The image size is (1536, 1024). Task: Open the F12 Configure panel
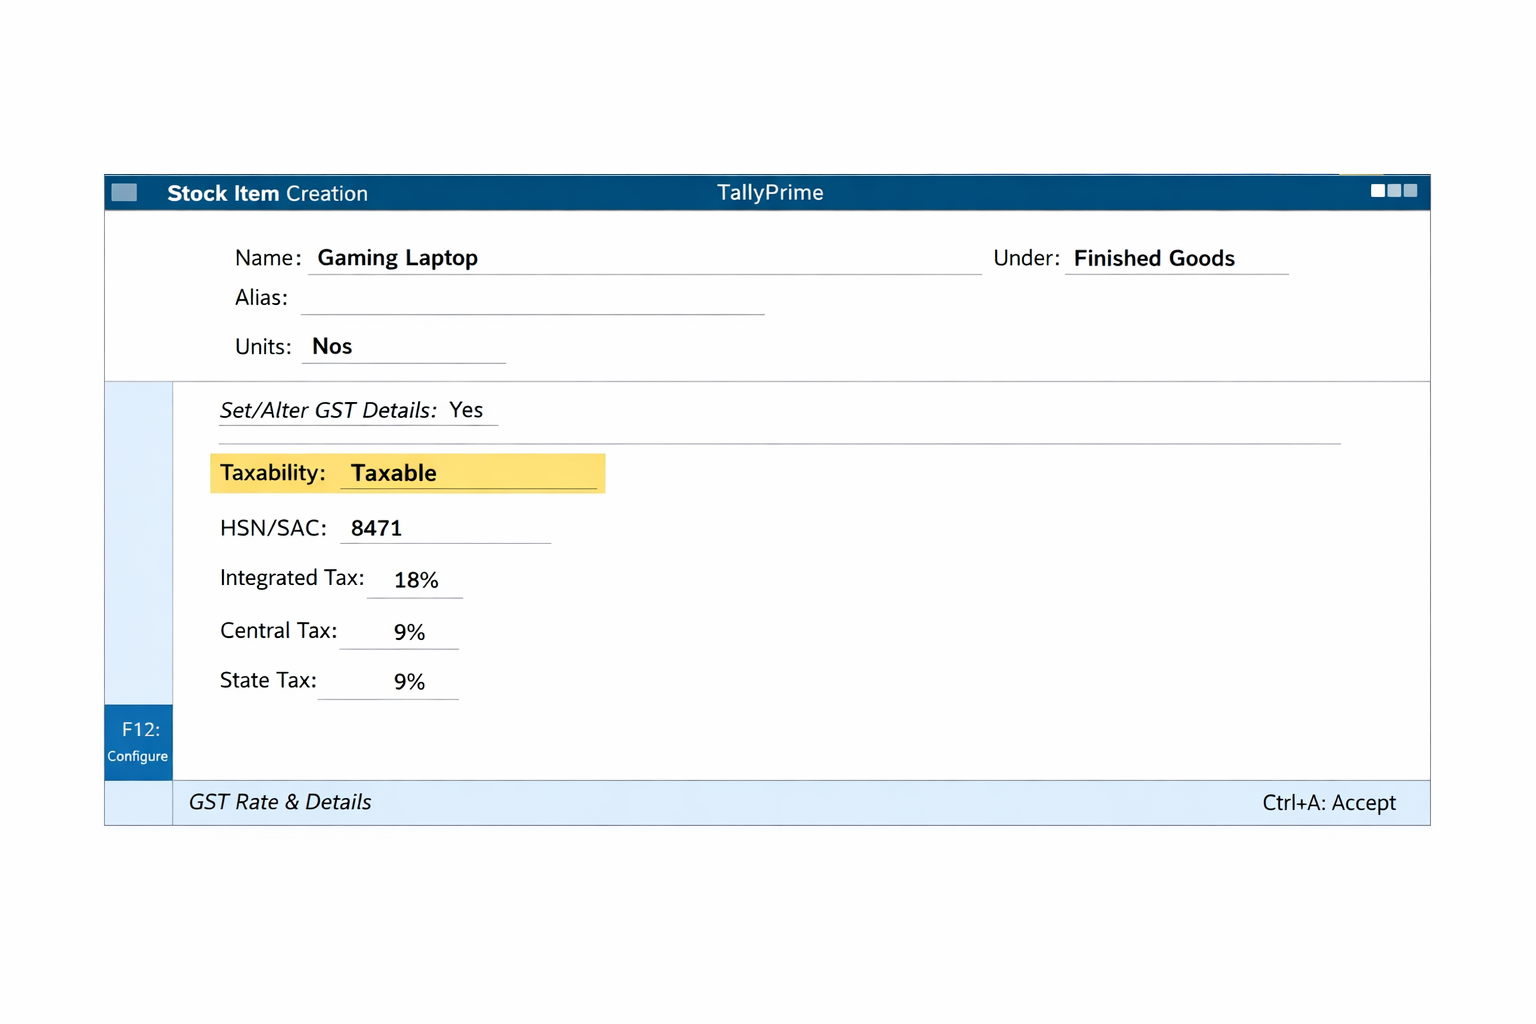pos(138,742)
